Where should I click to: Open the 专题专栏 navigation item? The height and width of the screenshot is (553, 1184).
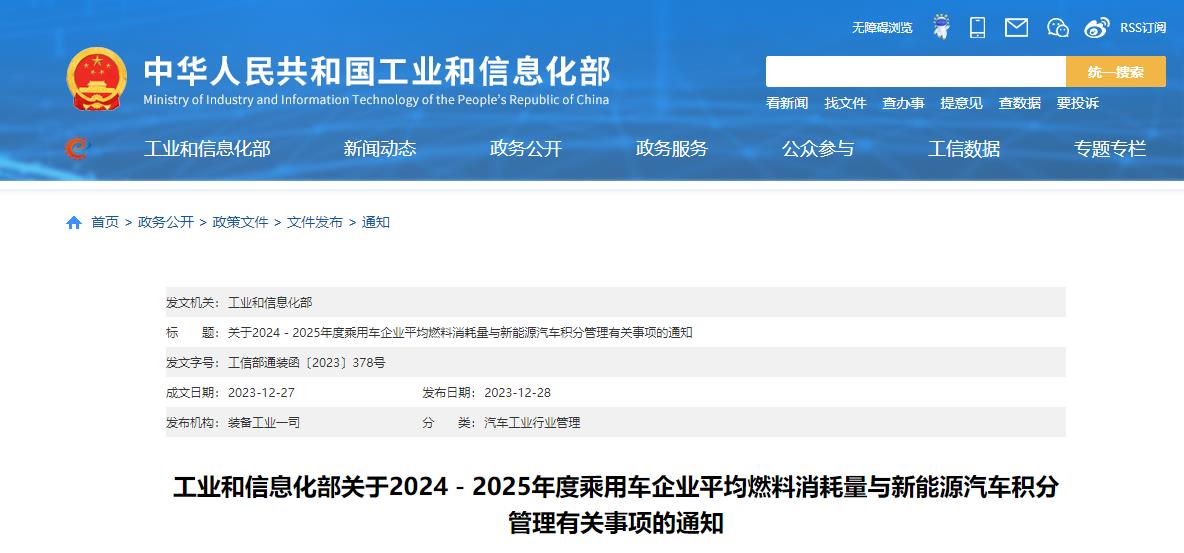(1110, 149)
